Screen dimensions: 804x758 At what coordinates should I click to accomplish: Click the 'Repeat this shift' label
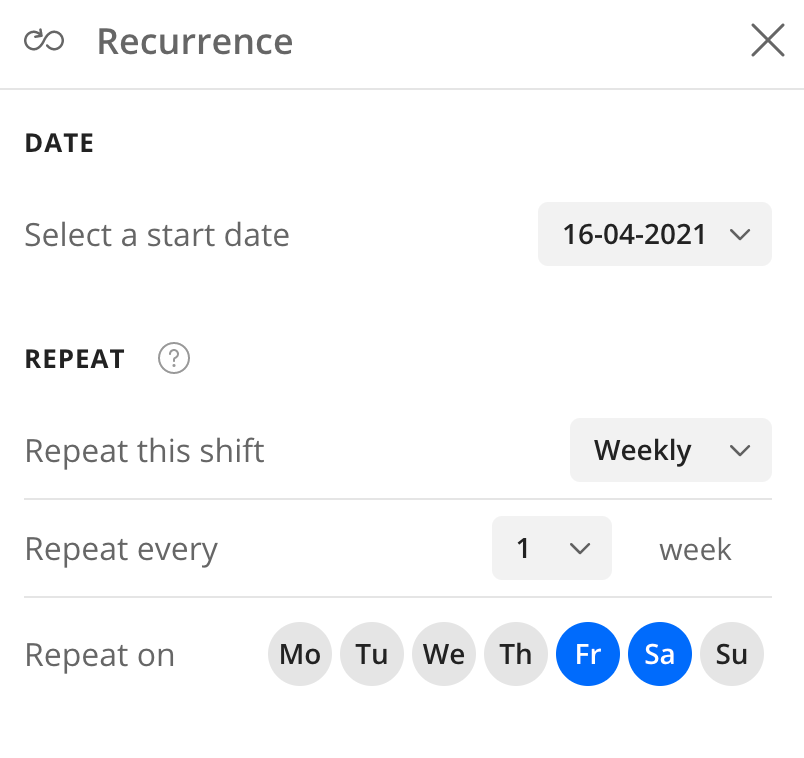[144, 451]
